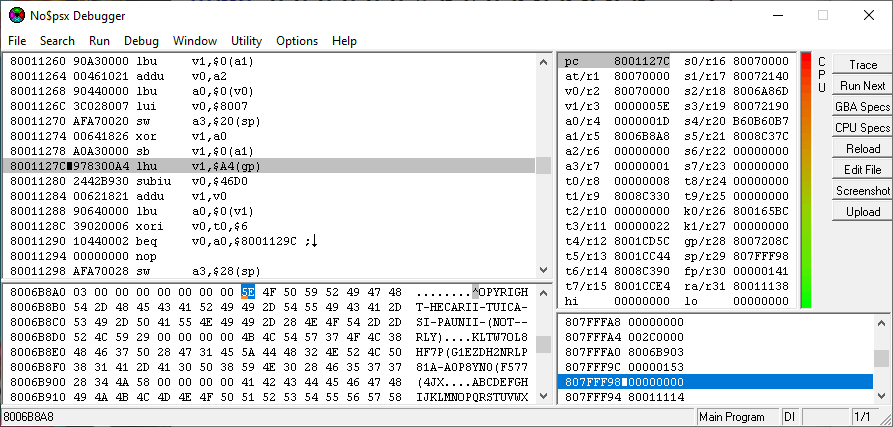Open the Options menu
This screenshot has height=427, width=893.
pos(297,41)
